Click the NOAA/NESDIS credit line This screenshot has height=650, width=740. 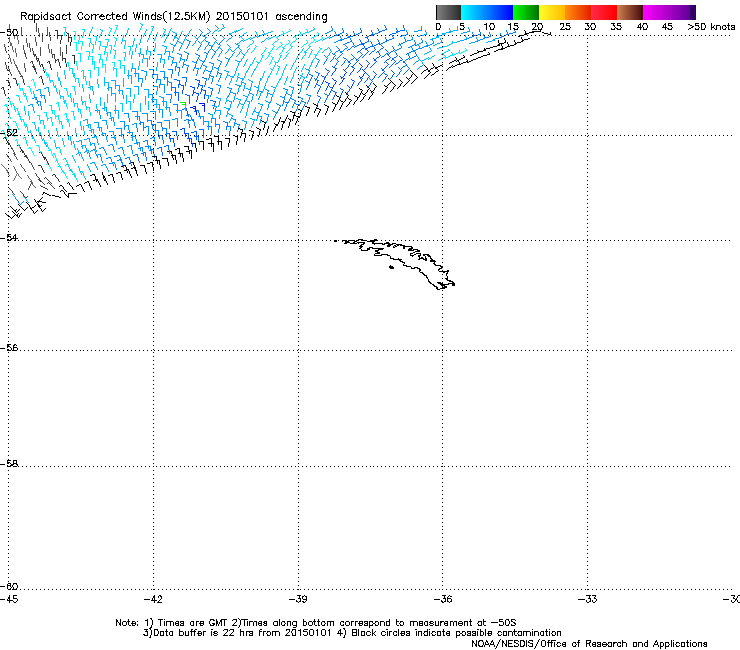pyautogui.click(x=589, y=644)
